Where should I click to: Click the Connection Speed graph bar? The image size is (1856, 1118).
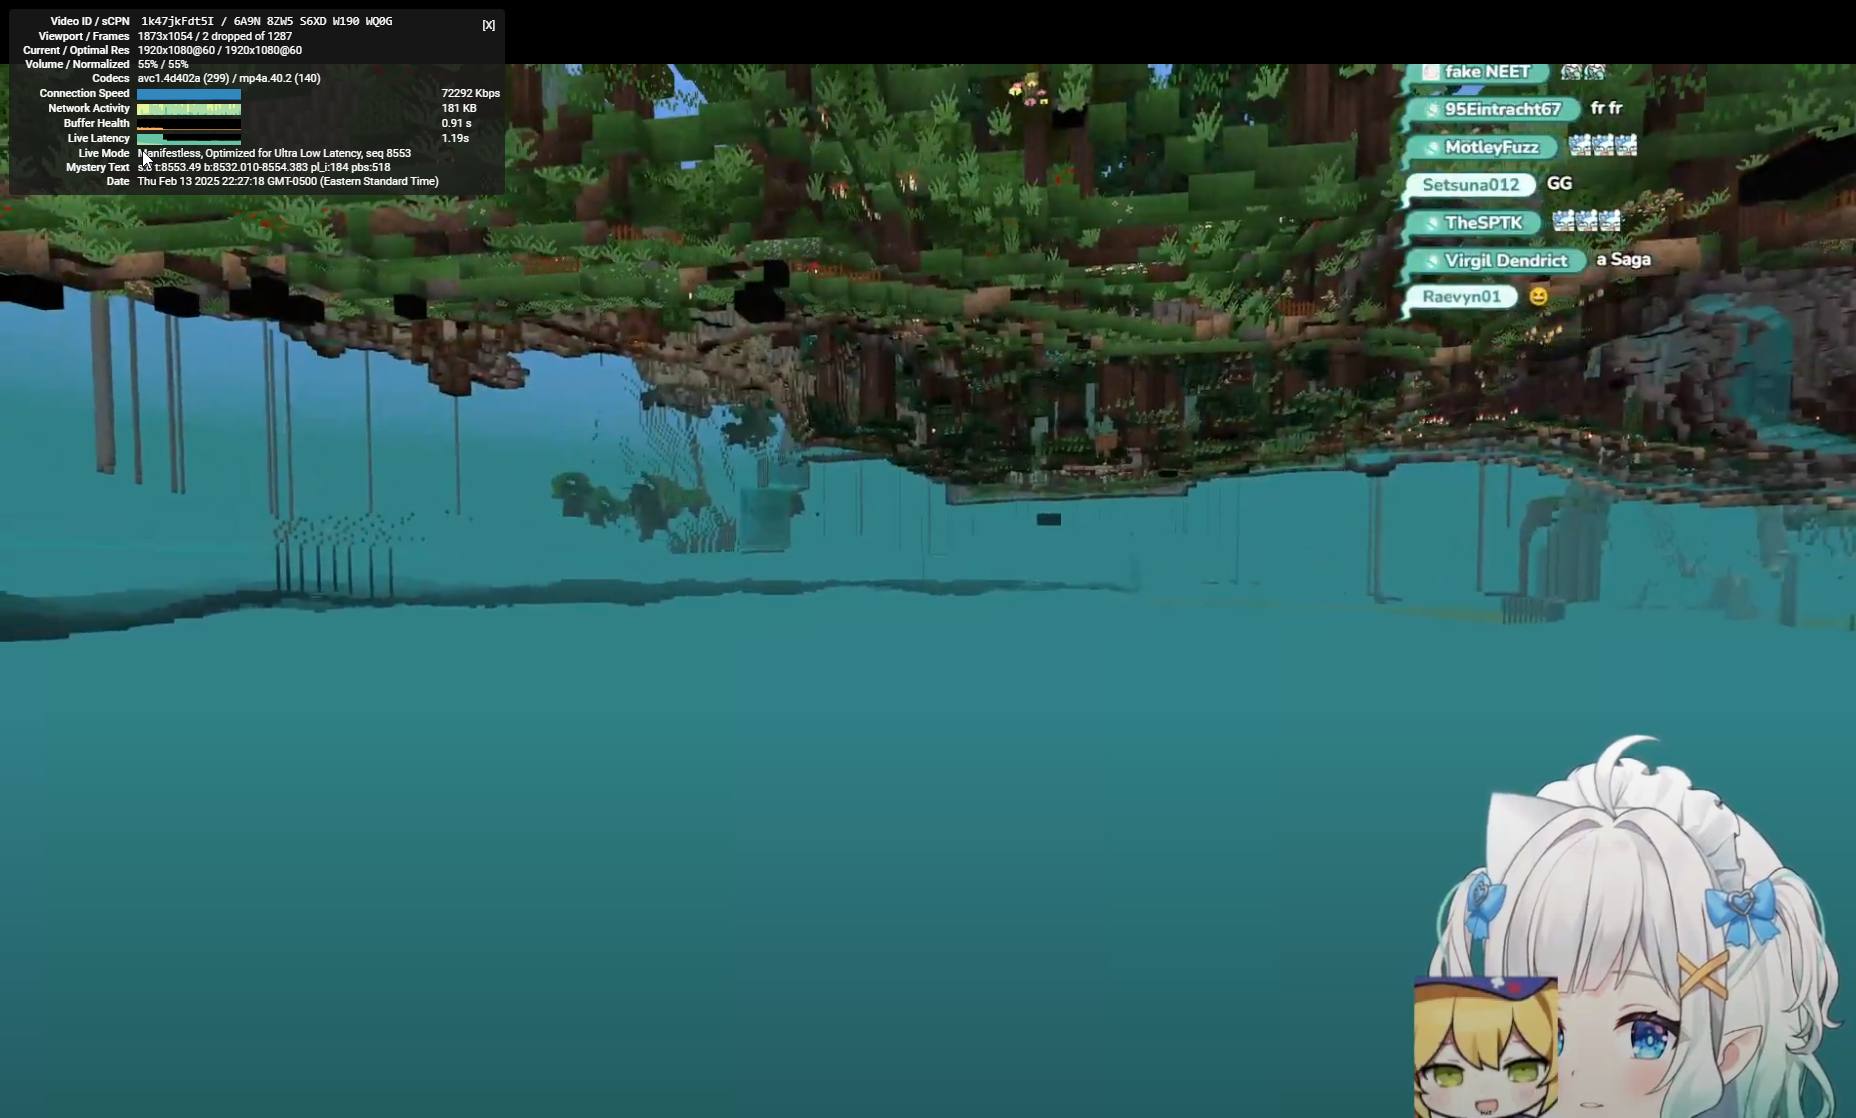coord(189,94)
